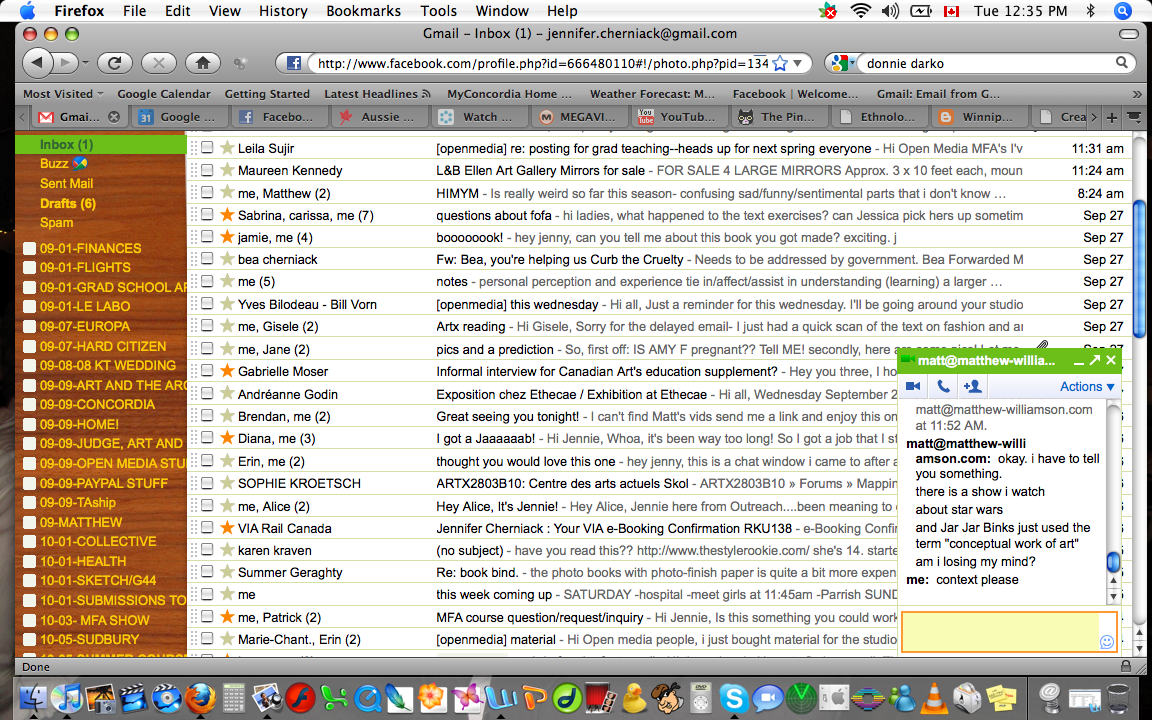Click the chat conversation scrollbar thumb
The height and width of the screenshot is (720, 1152).
[x=1112, y=561]
